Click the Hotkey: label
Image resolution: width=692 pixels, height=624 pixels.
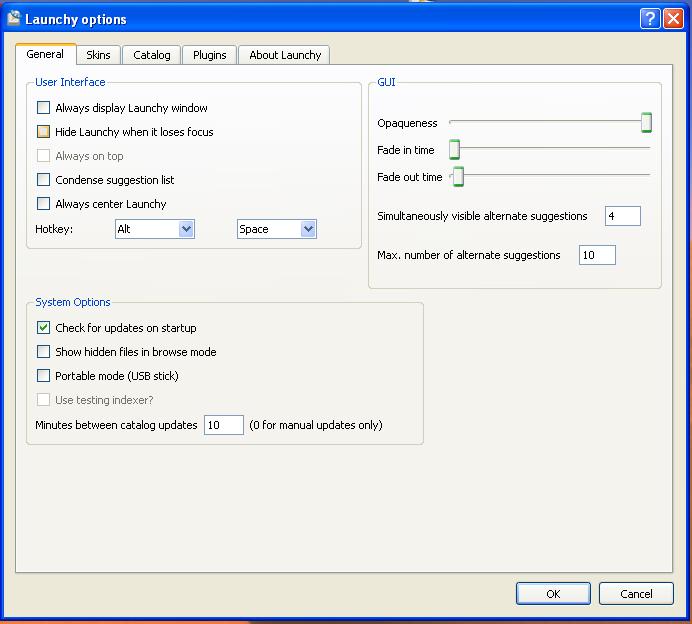click(x=54, y=229)
